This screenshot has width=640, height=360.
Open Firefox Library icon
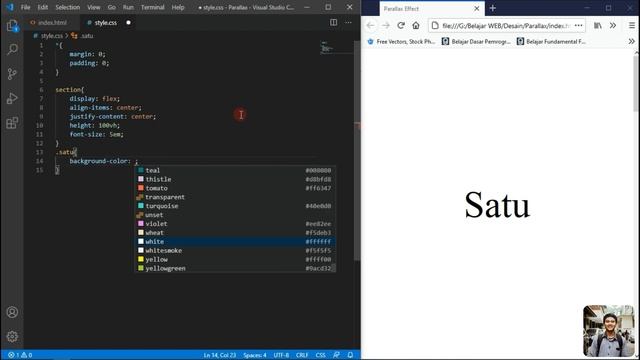(x=598, y=25)
